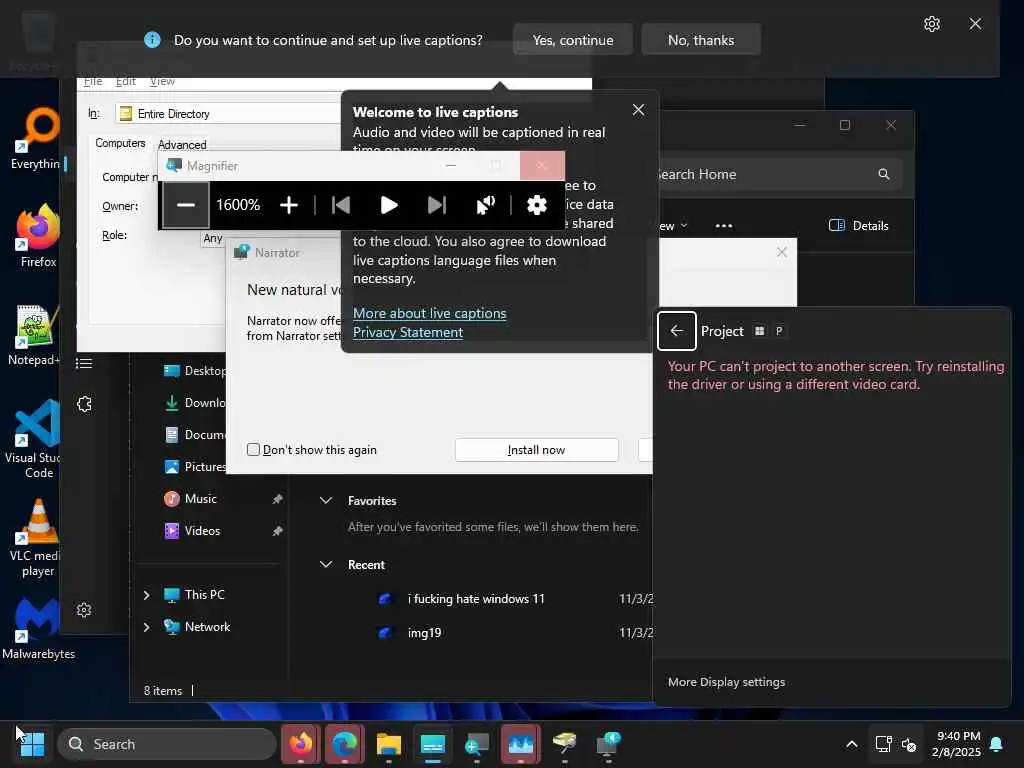Open Microsoft Edge from the taskbar
This screenshot has height=768, width=1024.
[345, 744]
